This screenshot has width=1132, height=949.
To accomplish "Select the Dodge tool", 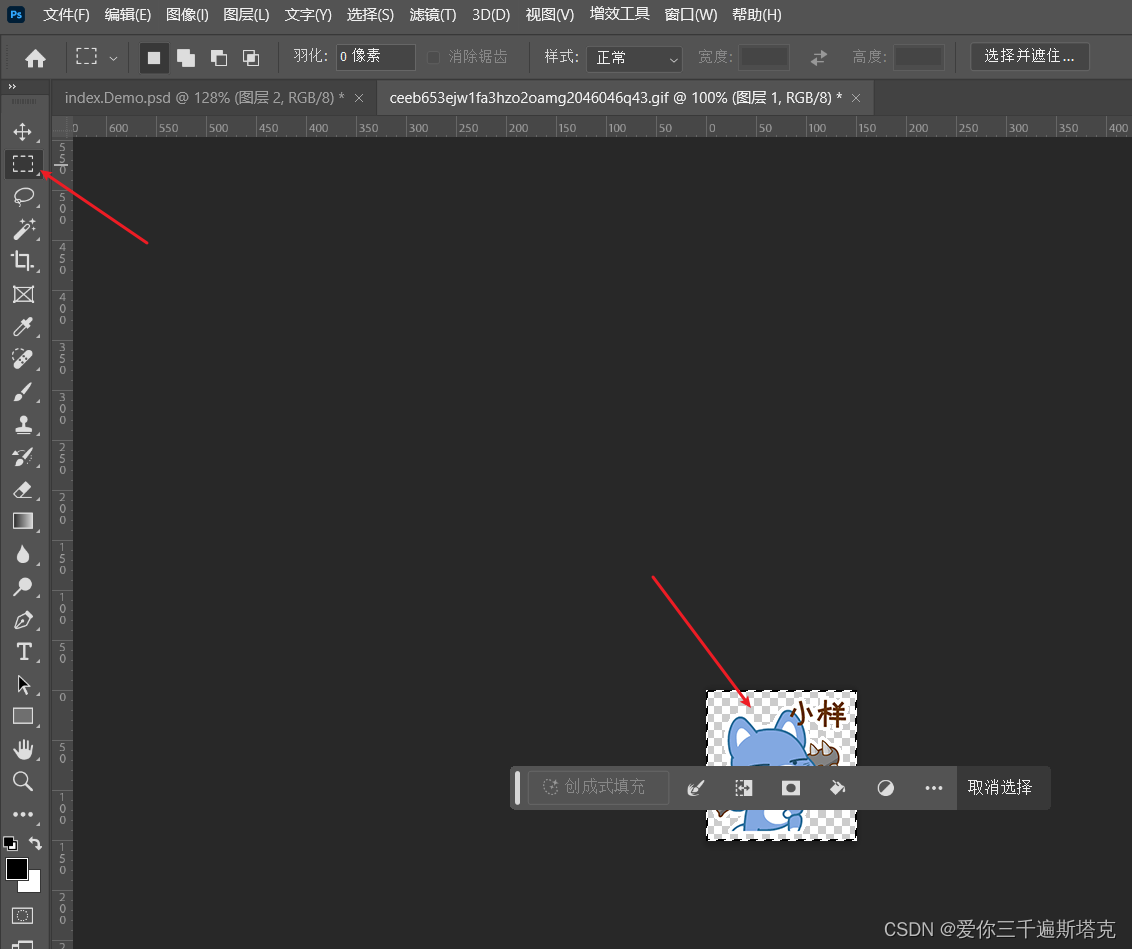I will [x=23, y=587].
